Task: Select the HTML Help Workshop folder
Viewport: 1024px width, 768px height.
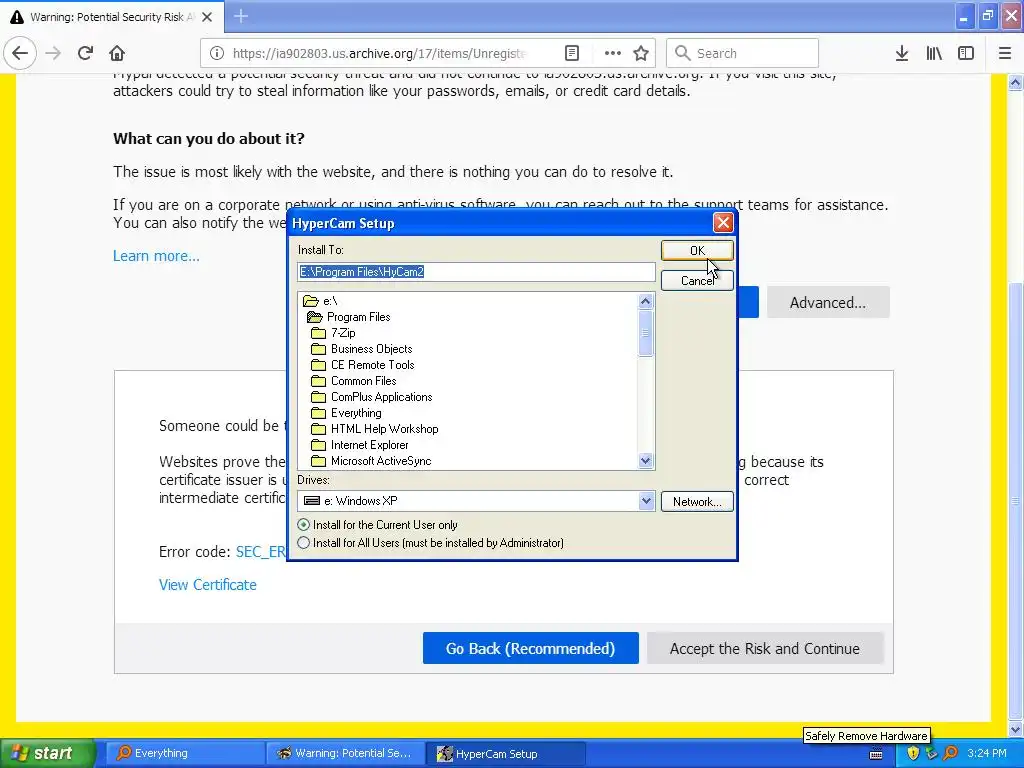Action: coord(375,429)
